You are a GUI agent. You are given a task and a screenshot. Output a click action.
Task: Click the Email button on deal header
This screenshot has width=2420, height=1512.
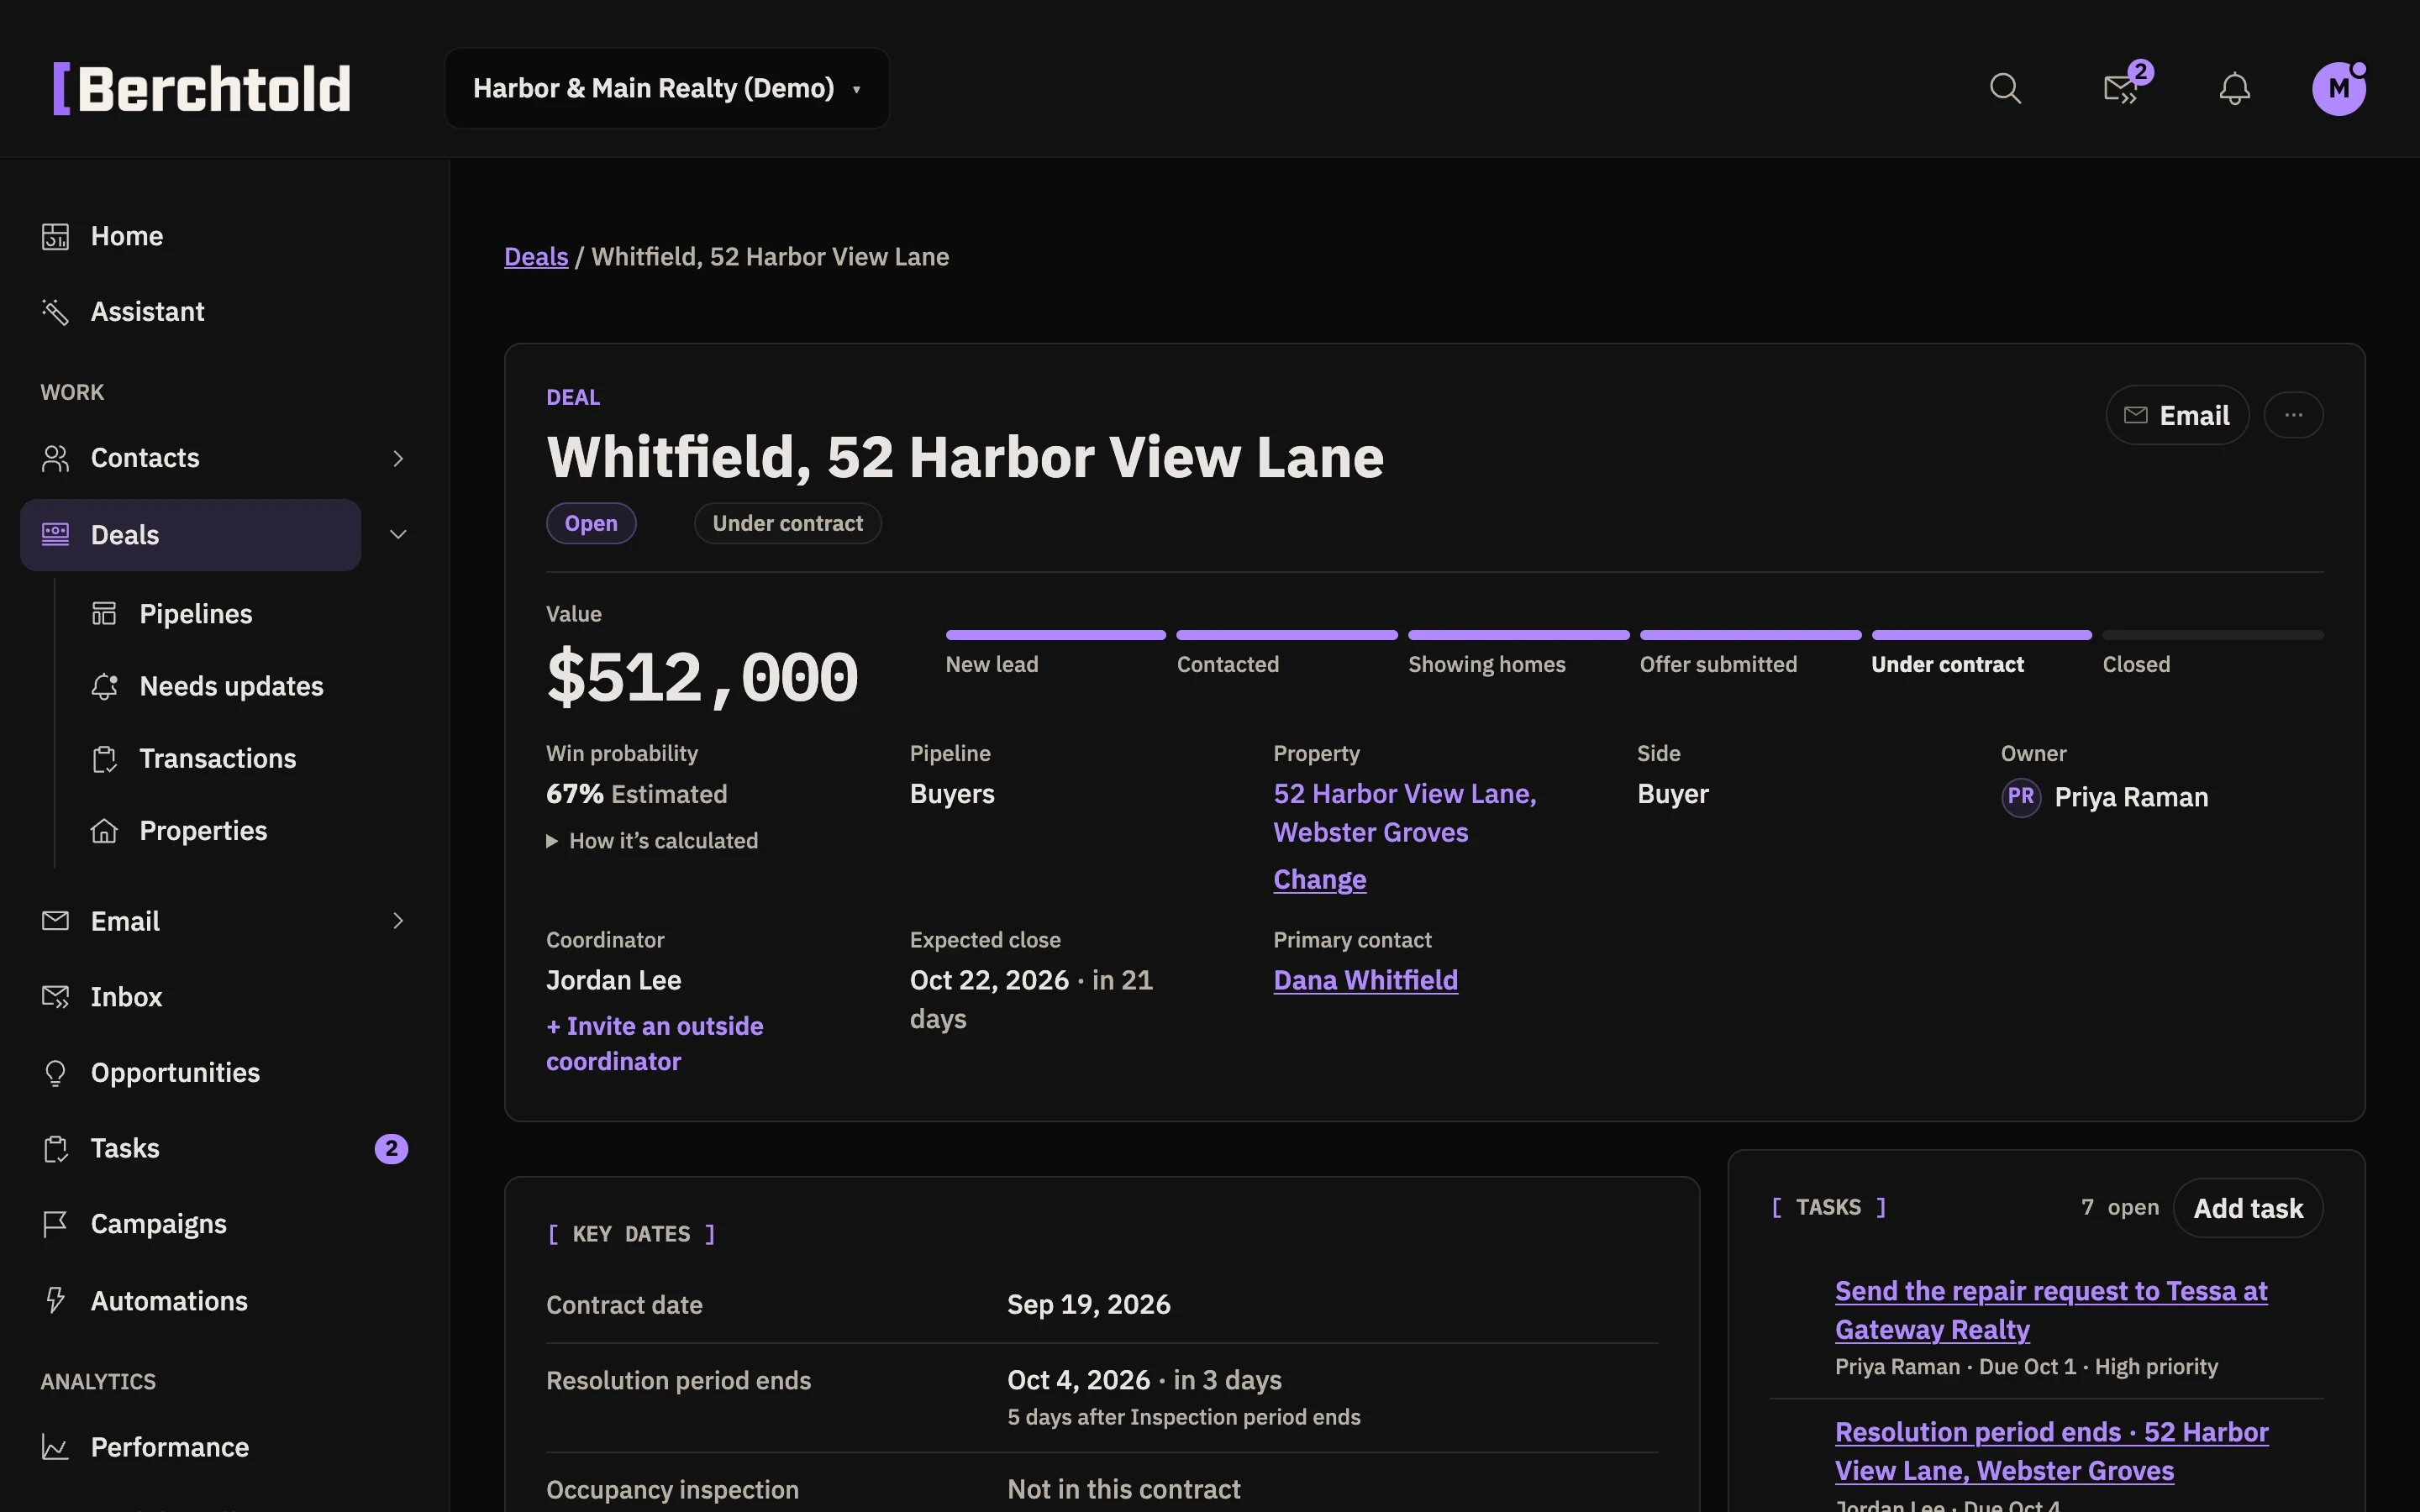click(2177, 415)
